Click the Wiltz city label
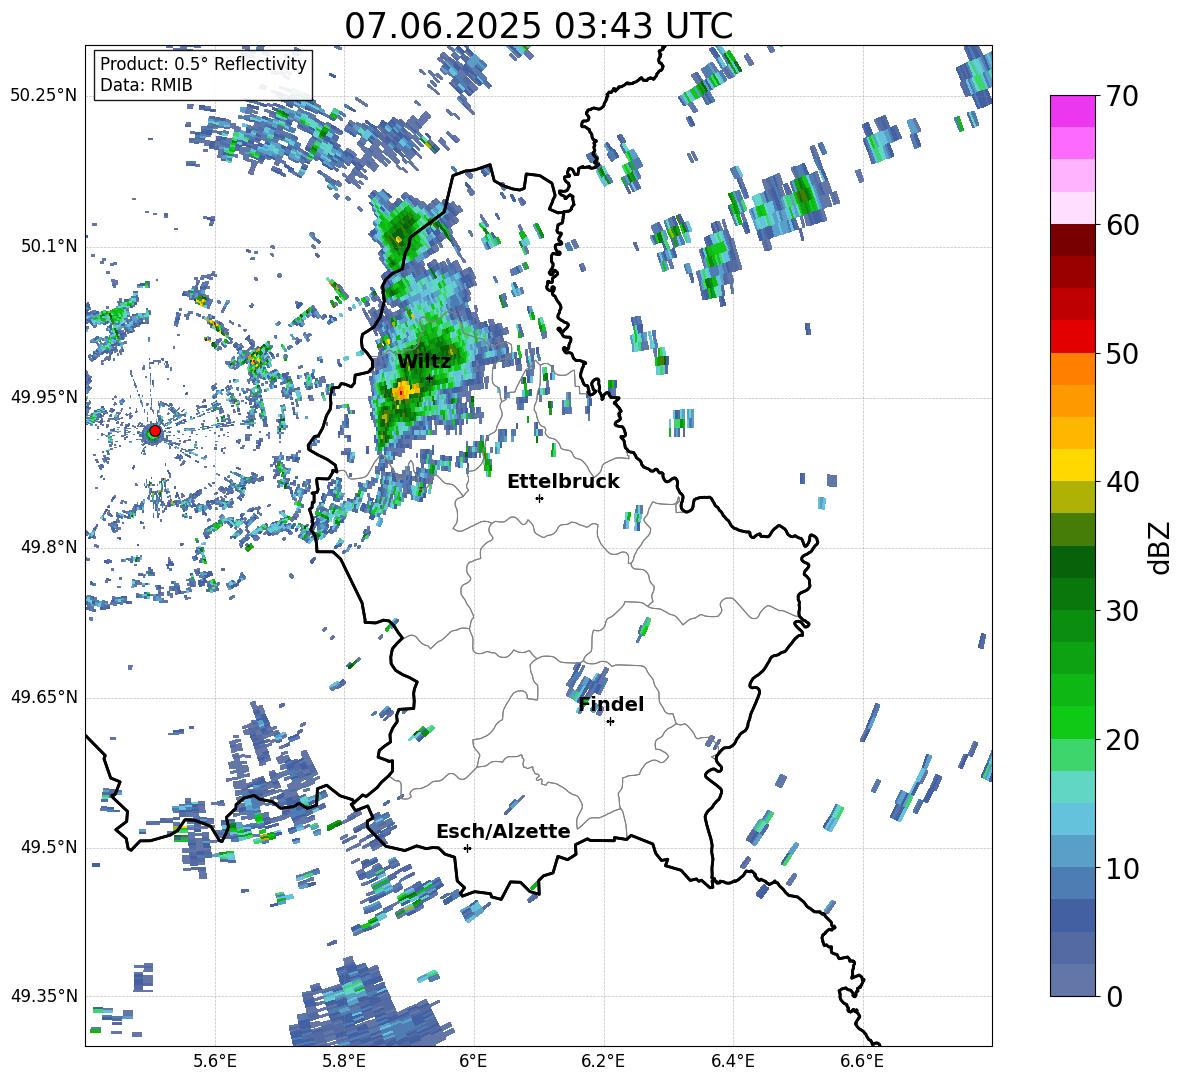The width and height of the screenshot is (1184, 1081). (x=424, y=361)
